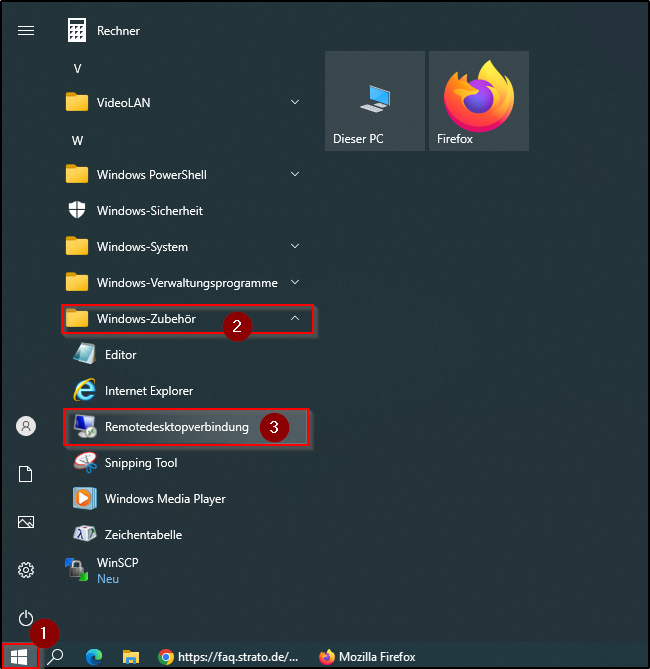The image size is (650, 669).
Task: Open Remotedesktopverbindung icon
Action: pos(85,426)
